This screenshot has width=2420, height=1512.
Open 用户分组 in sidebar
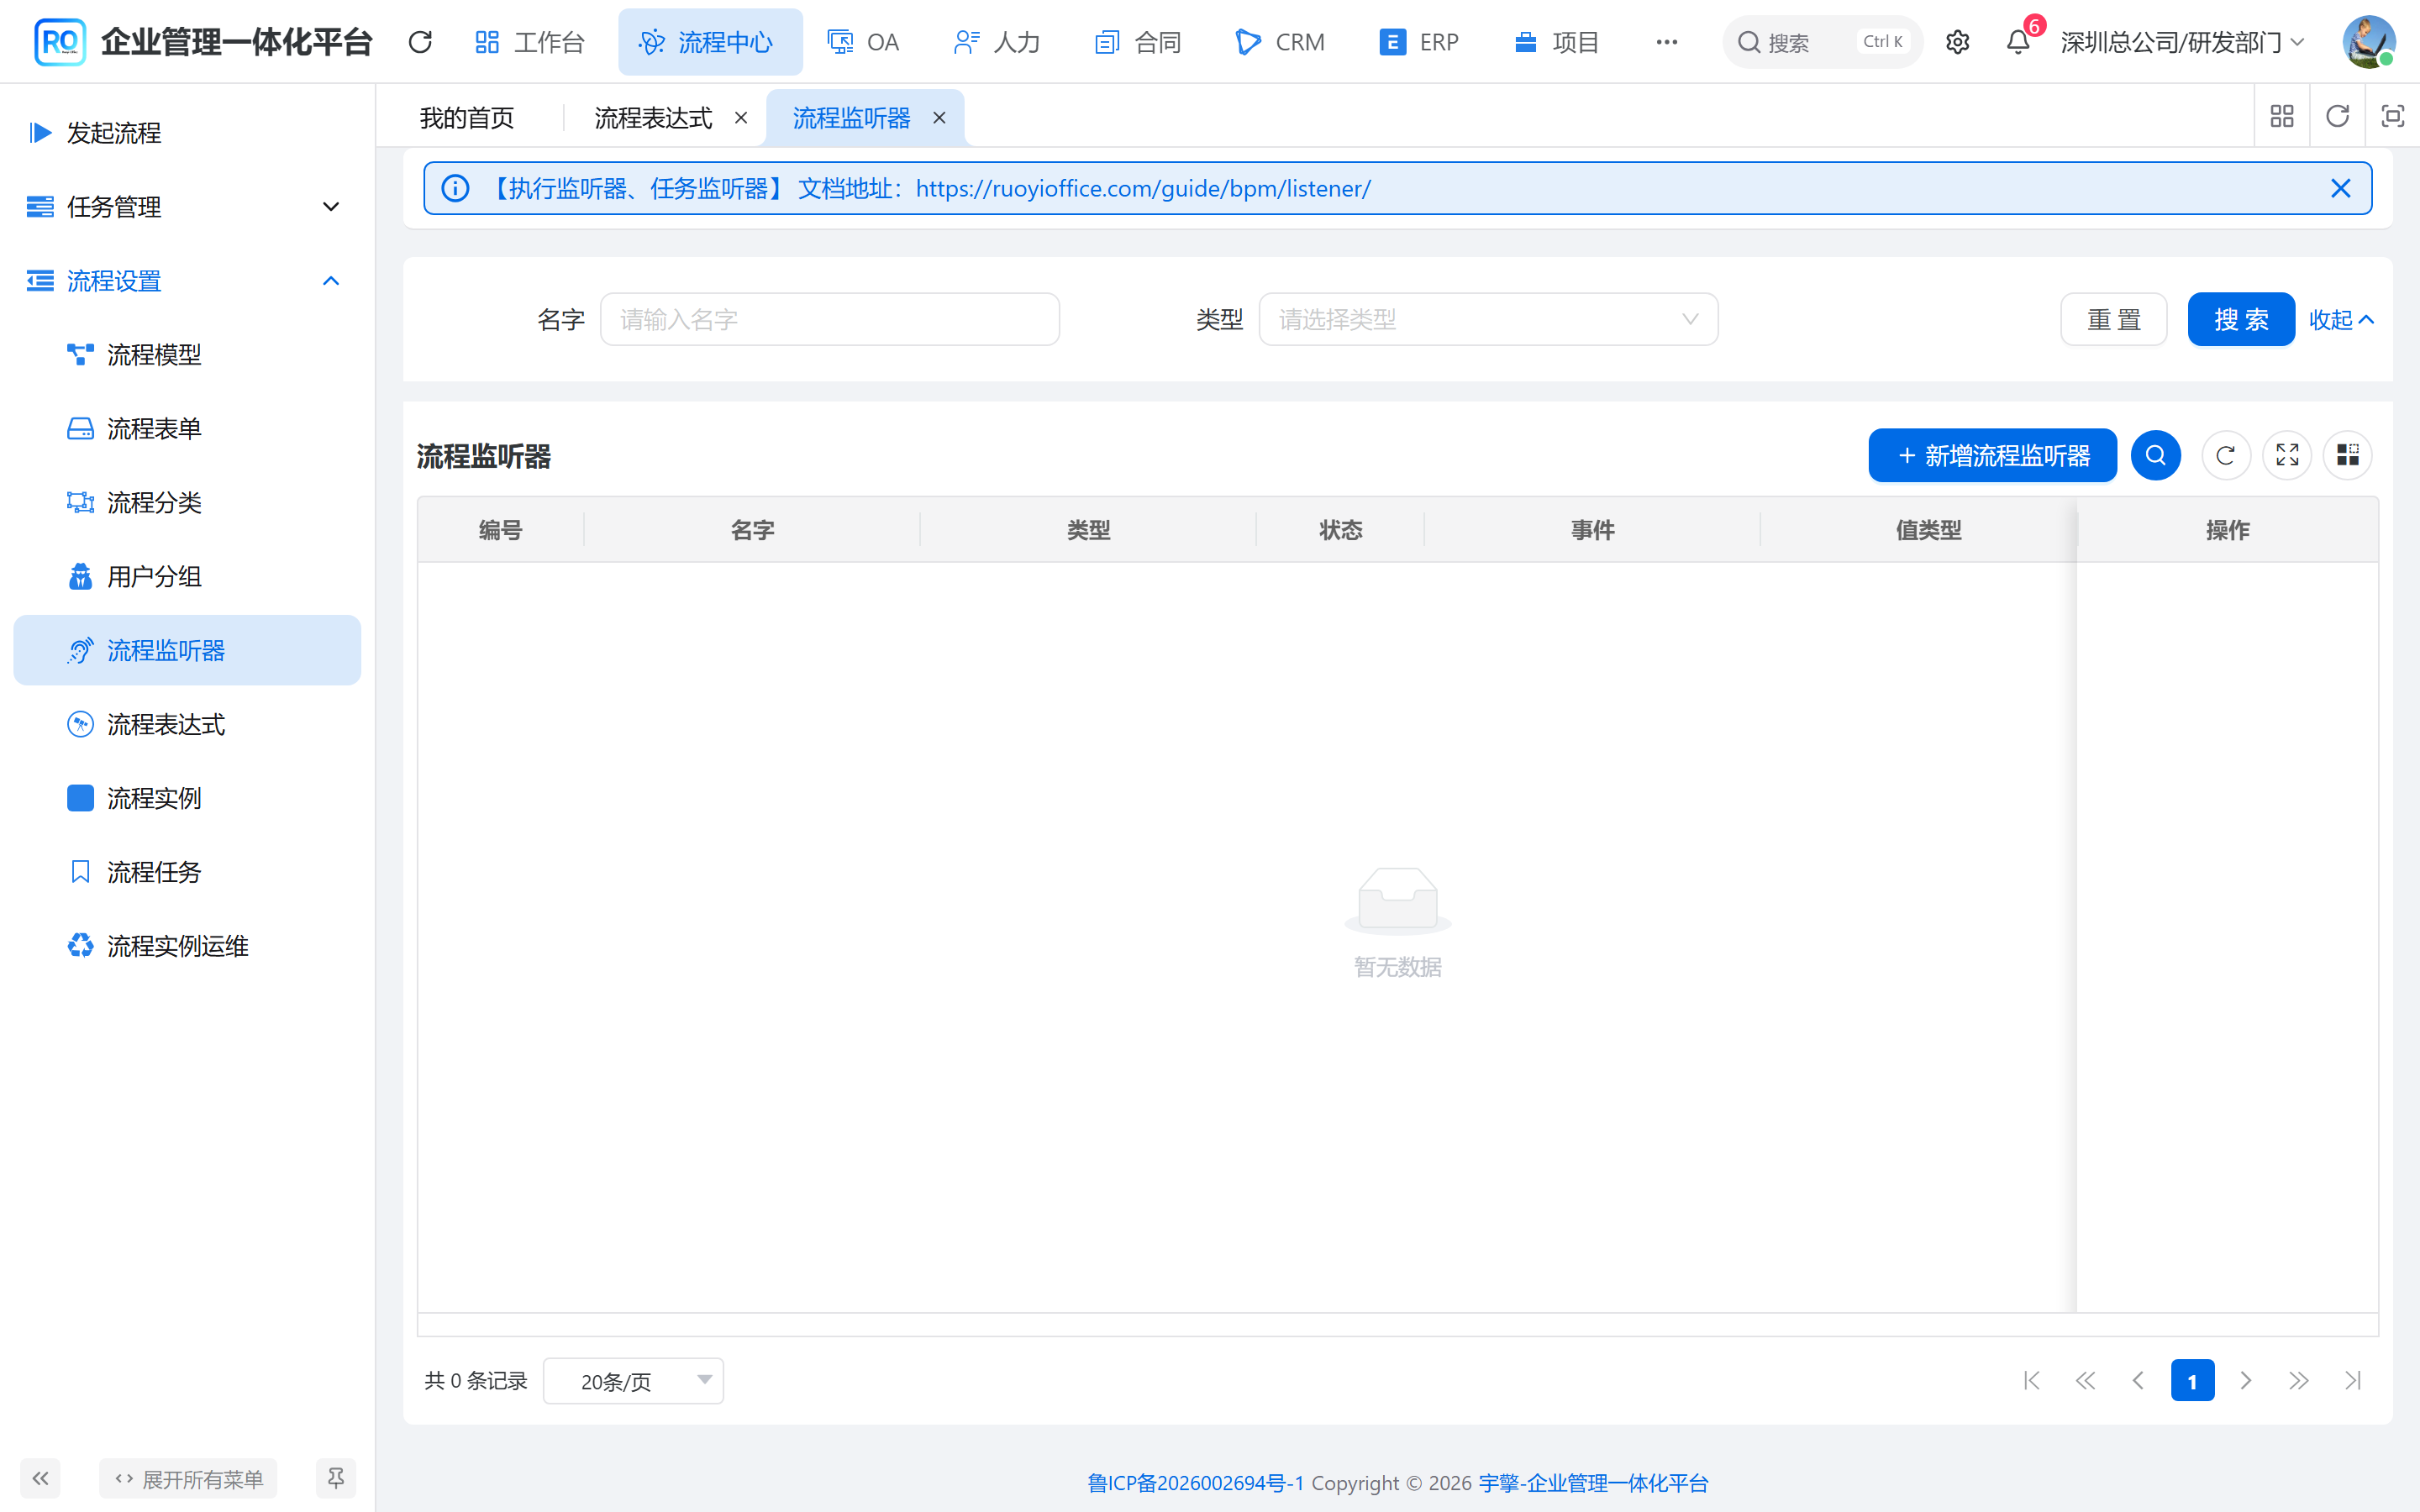pyautogui.click(x=188, y=577)
